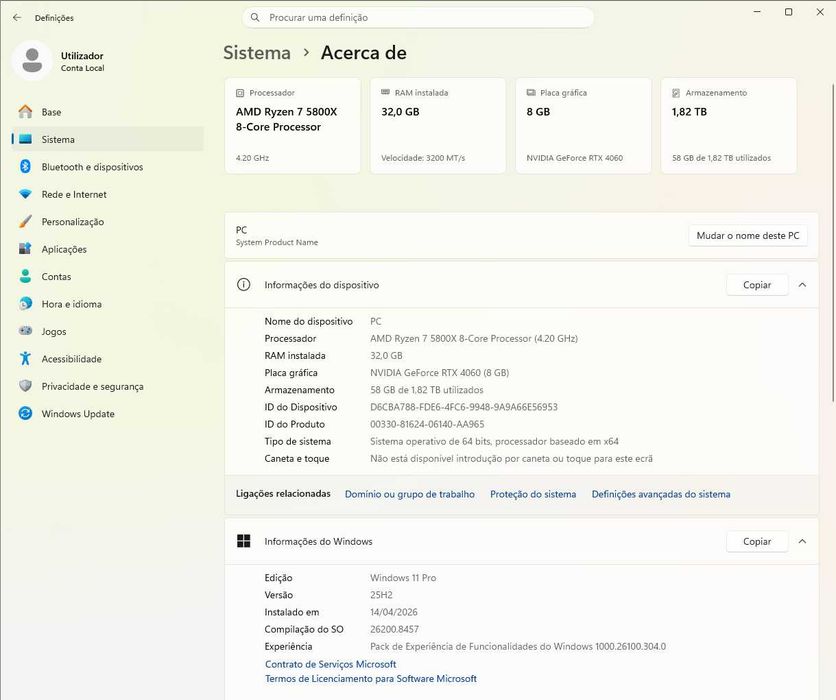Select the AMD Ryzen 7 5800X processor card
This screenshot has width=836, height=700.
click(293, 126)
